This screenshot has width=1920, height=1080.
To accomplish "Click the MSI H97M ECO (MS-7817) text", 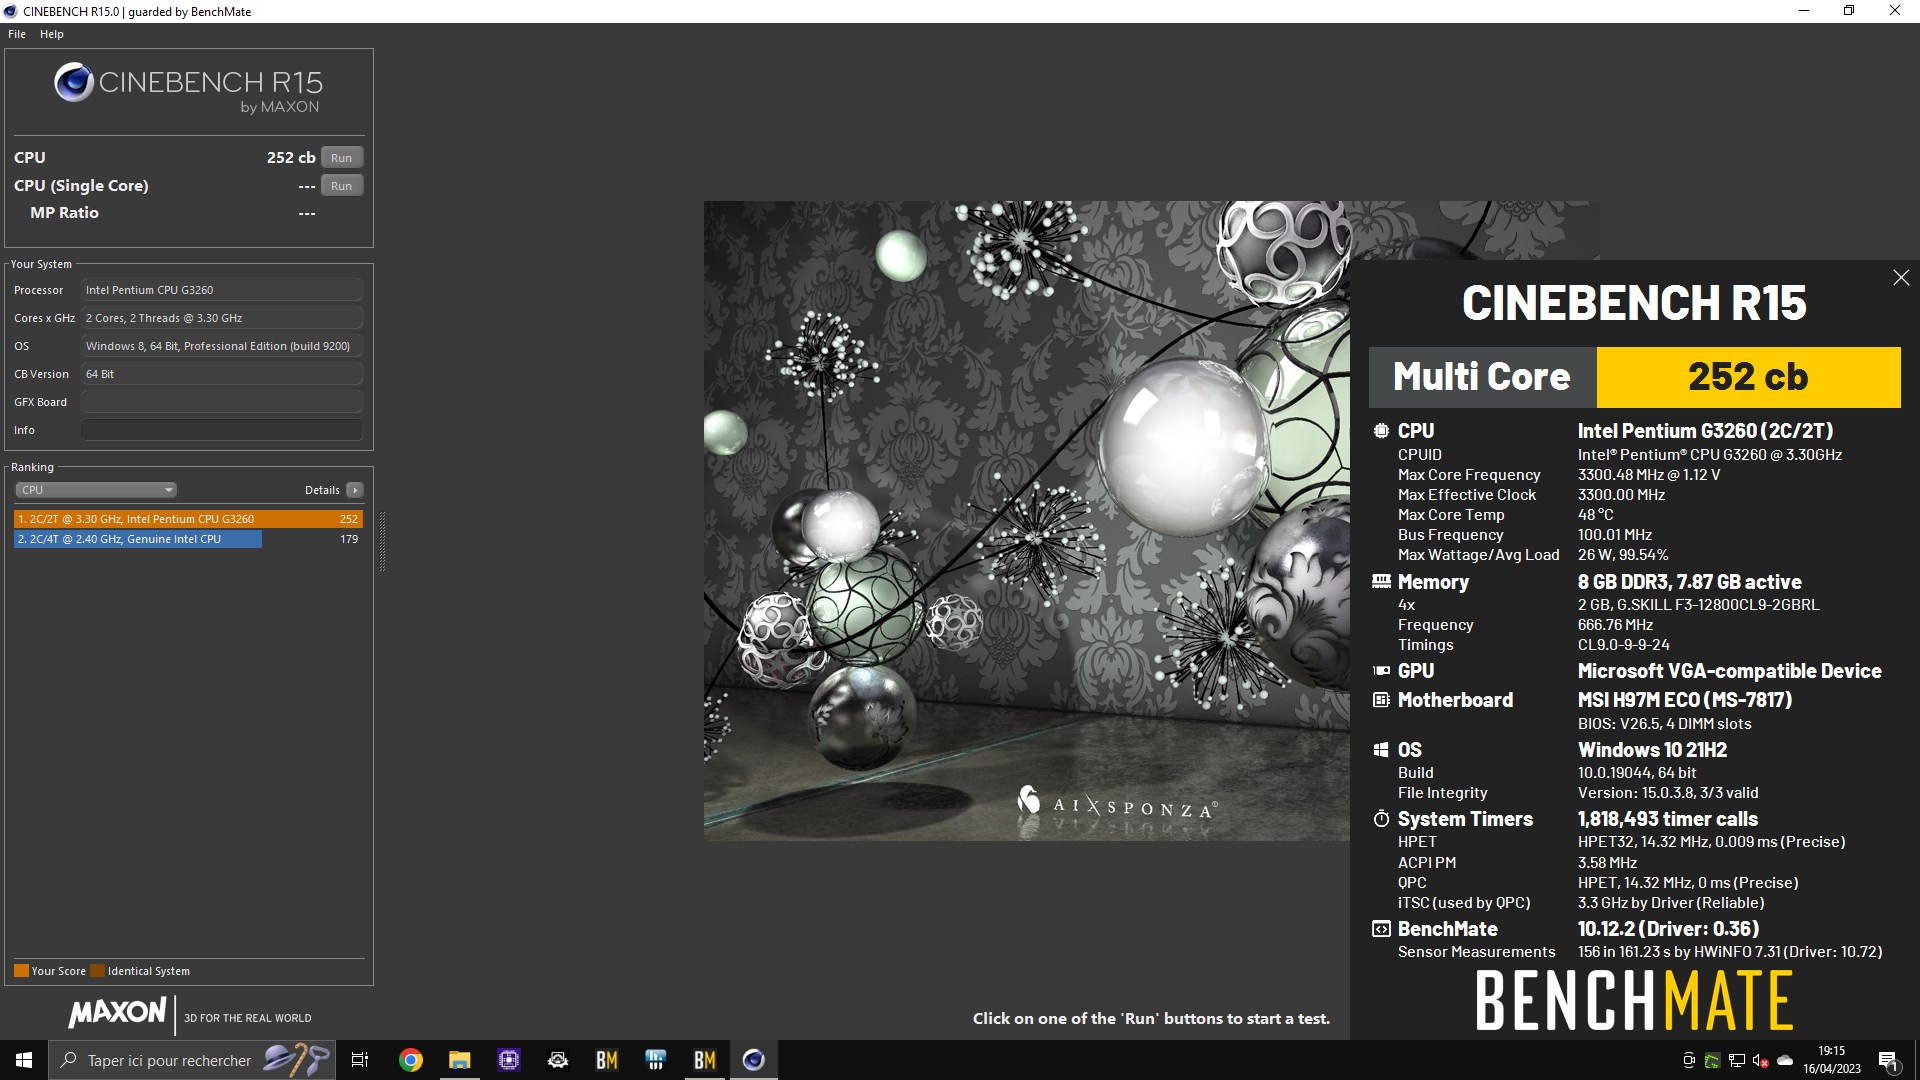I will point(1685,700).
